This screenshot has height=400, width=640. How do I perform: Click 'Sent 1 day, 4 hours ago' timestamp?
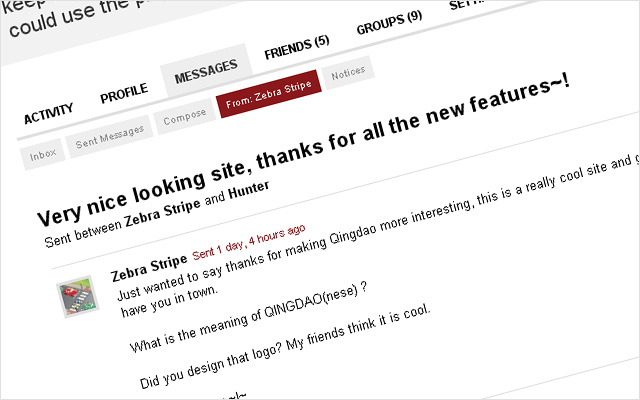coord(248,242)
